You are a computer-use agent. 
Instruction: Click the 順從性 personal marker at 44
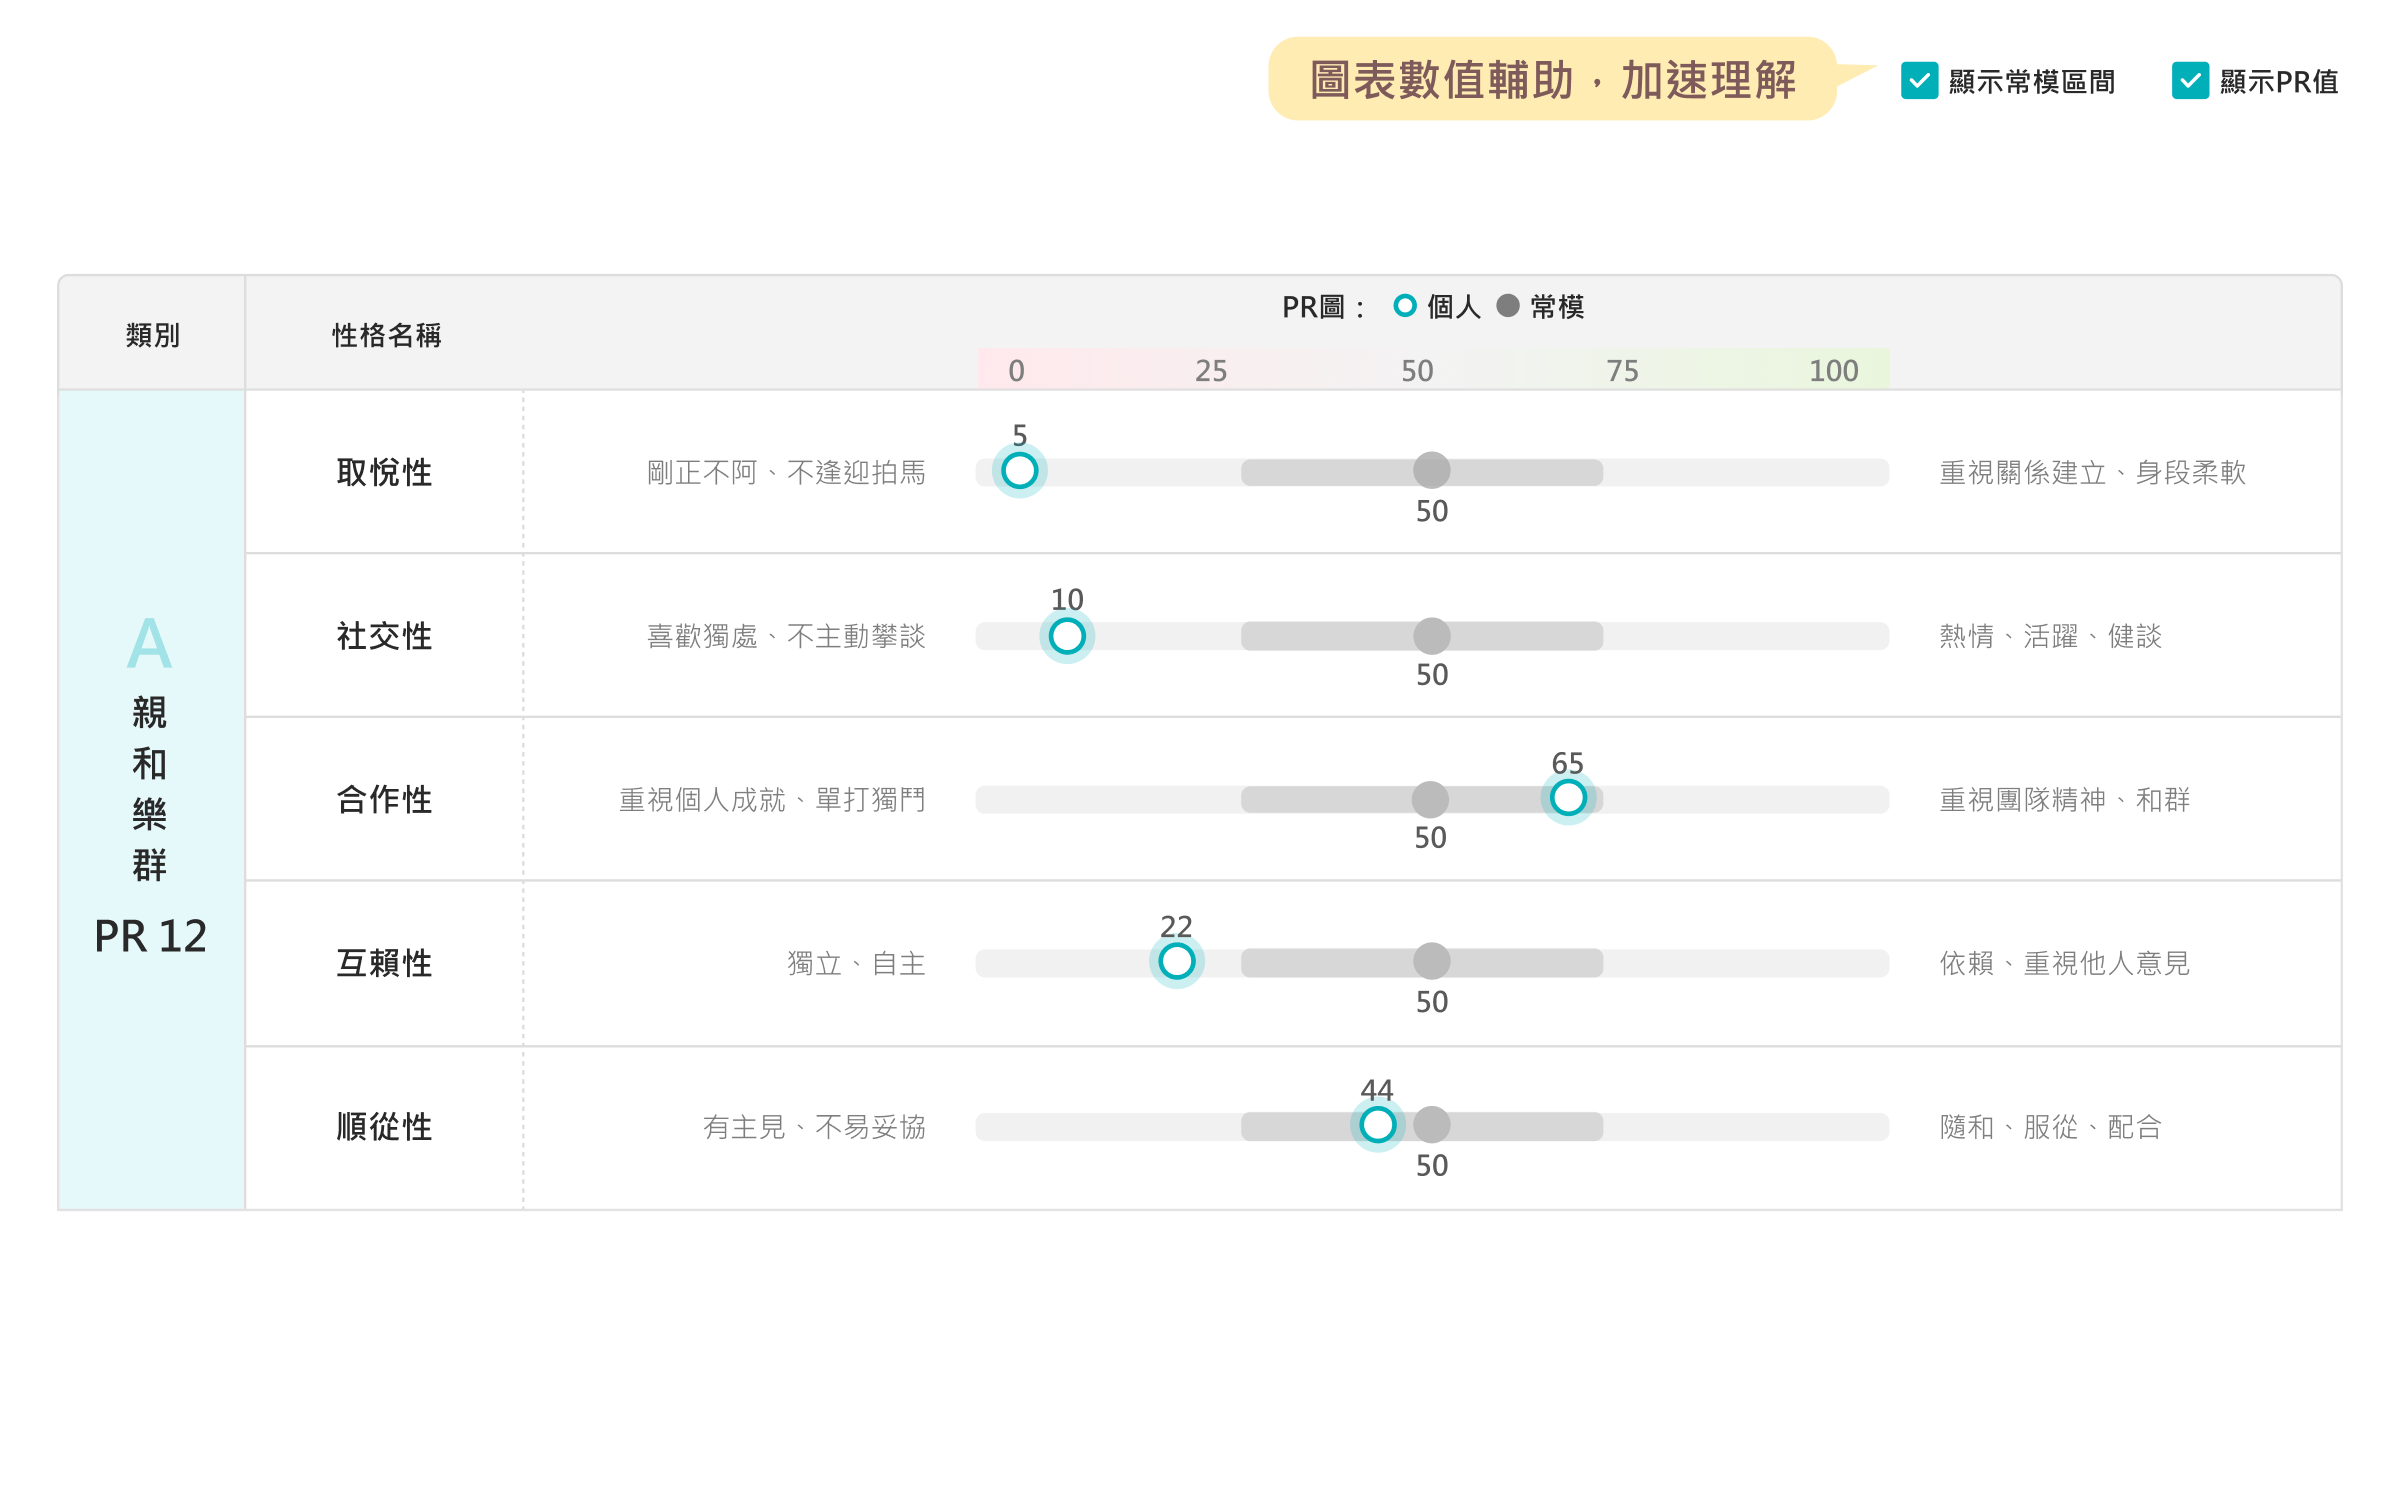(x=1377, y=1125)
